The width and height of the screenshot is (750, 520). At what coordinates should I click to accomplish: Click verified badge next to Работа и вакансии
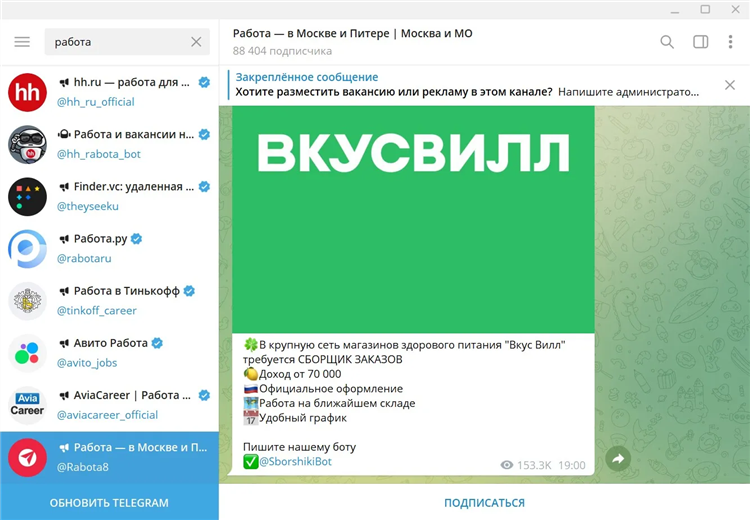click(204, 134)
